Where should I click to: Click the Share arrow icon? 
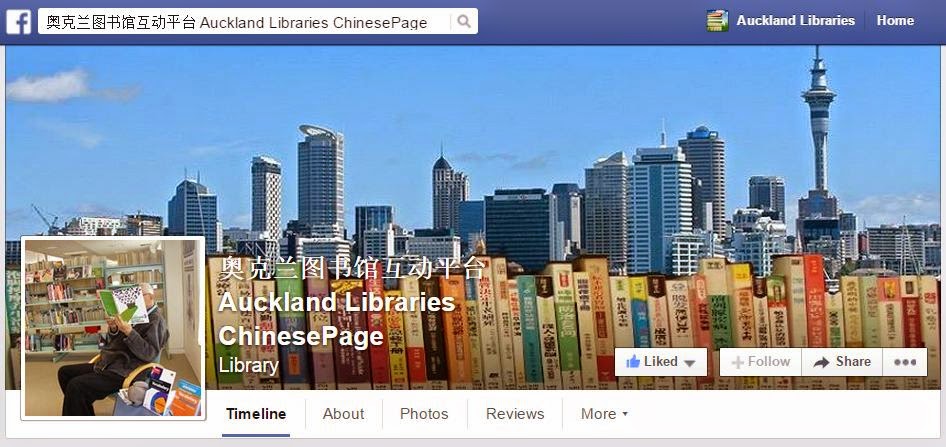pos(821,362)
